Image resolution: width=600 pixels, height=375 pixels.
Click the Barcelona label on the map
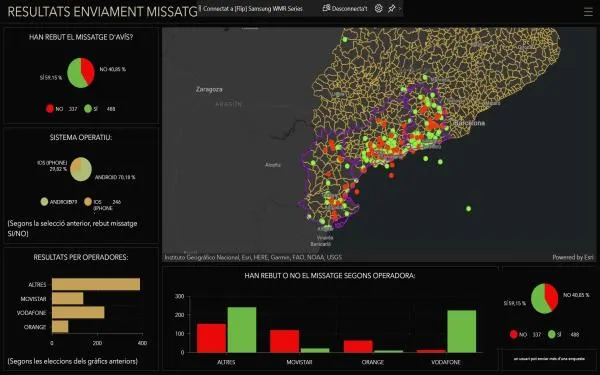(469, 123)
